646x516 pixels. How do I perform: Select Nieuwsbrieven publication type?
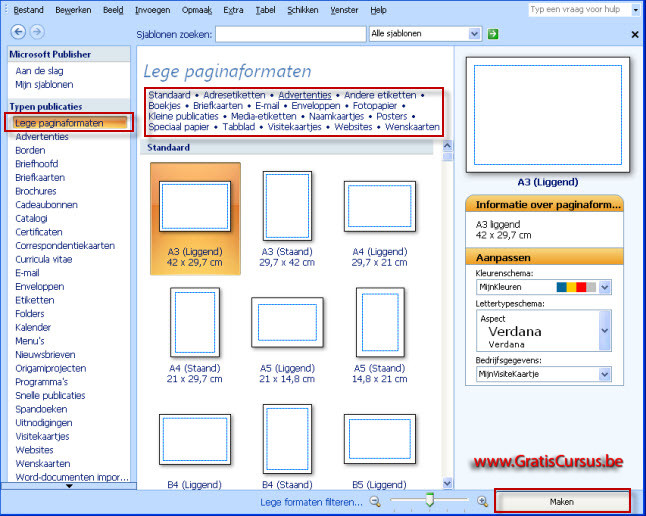tap(45, 355)
